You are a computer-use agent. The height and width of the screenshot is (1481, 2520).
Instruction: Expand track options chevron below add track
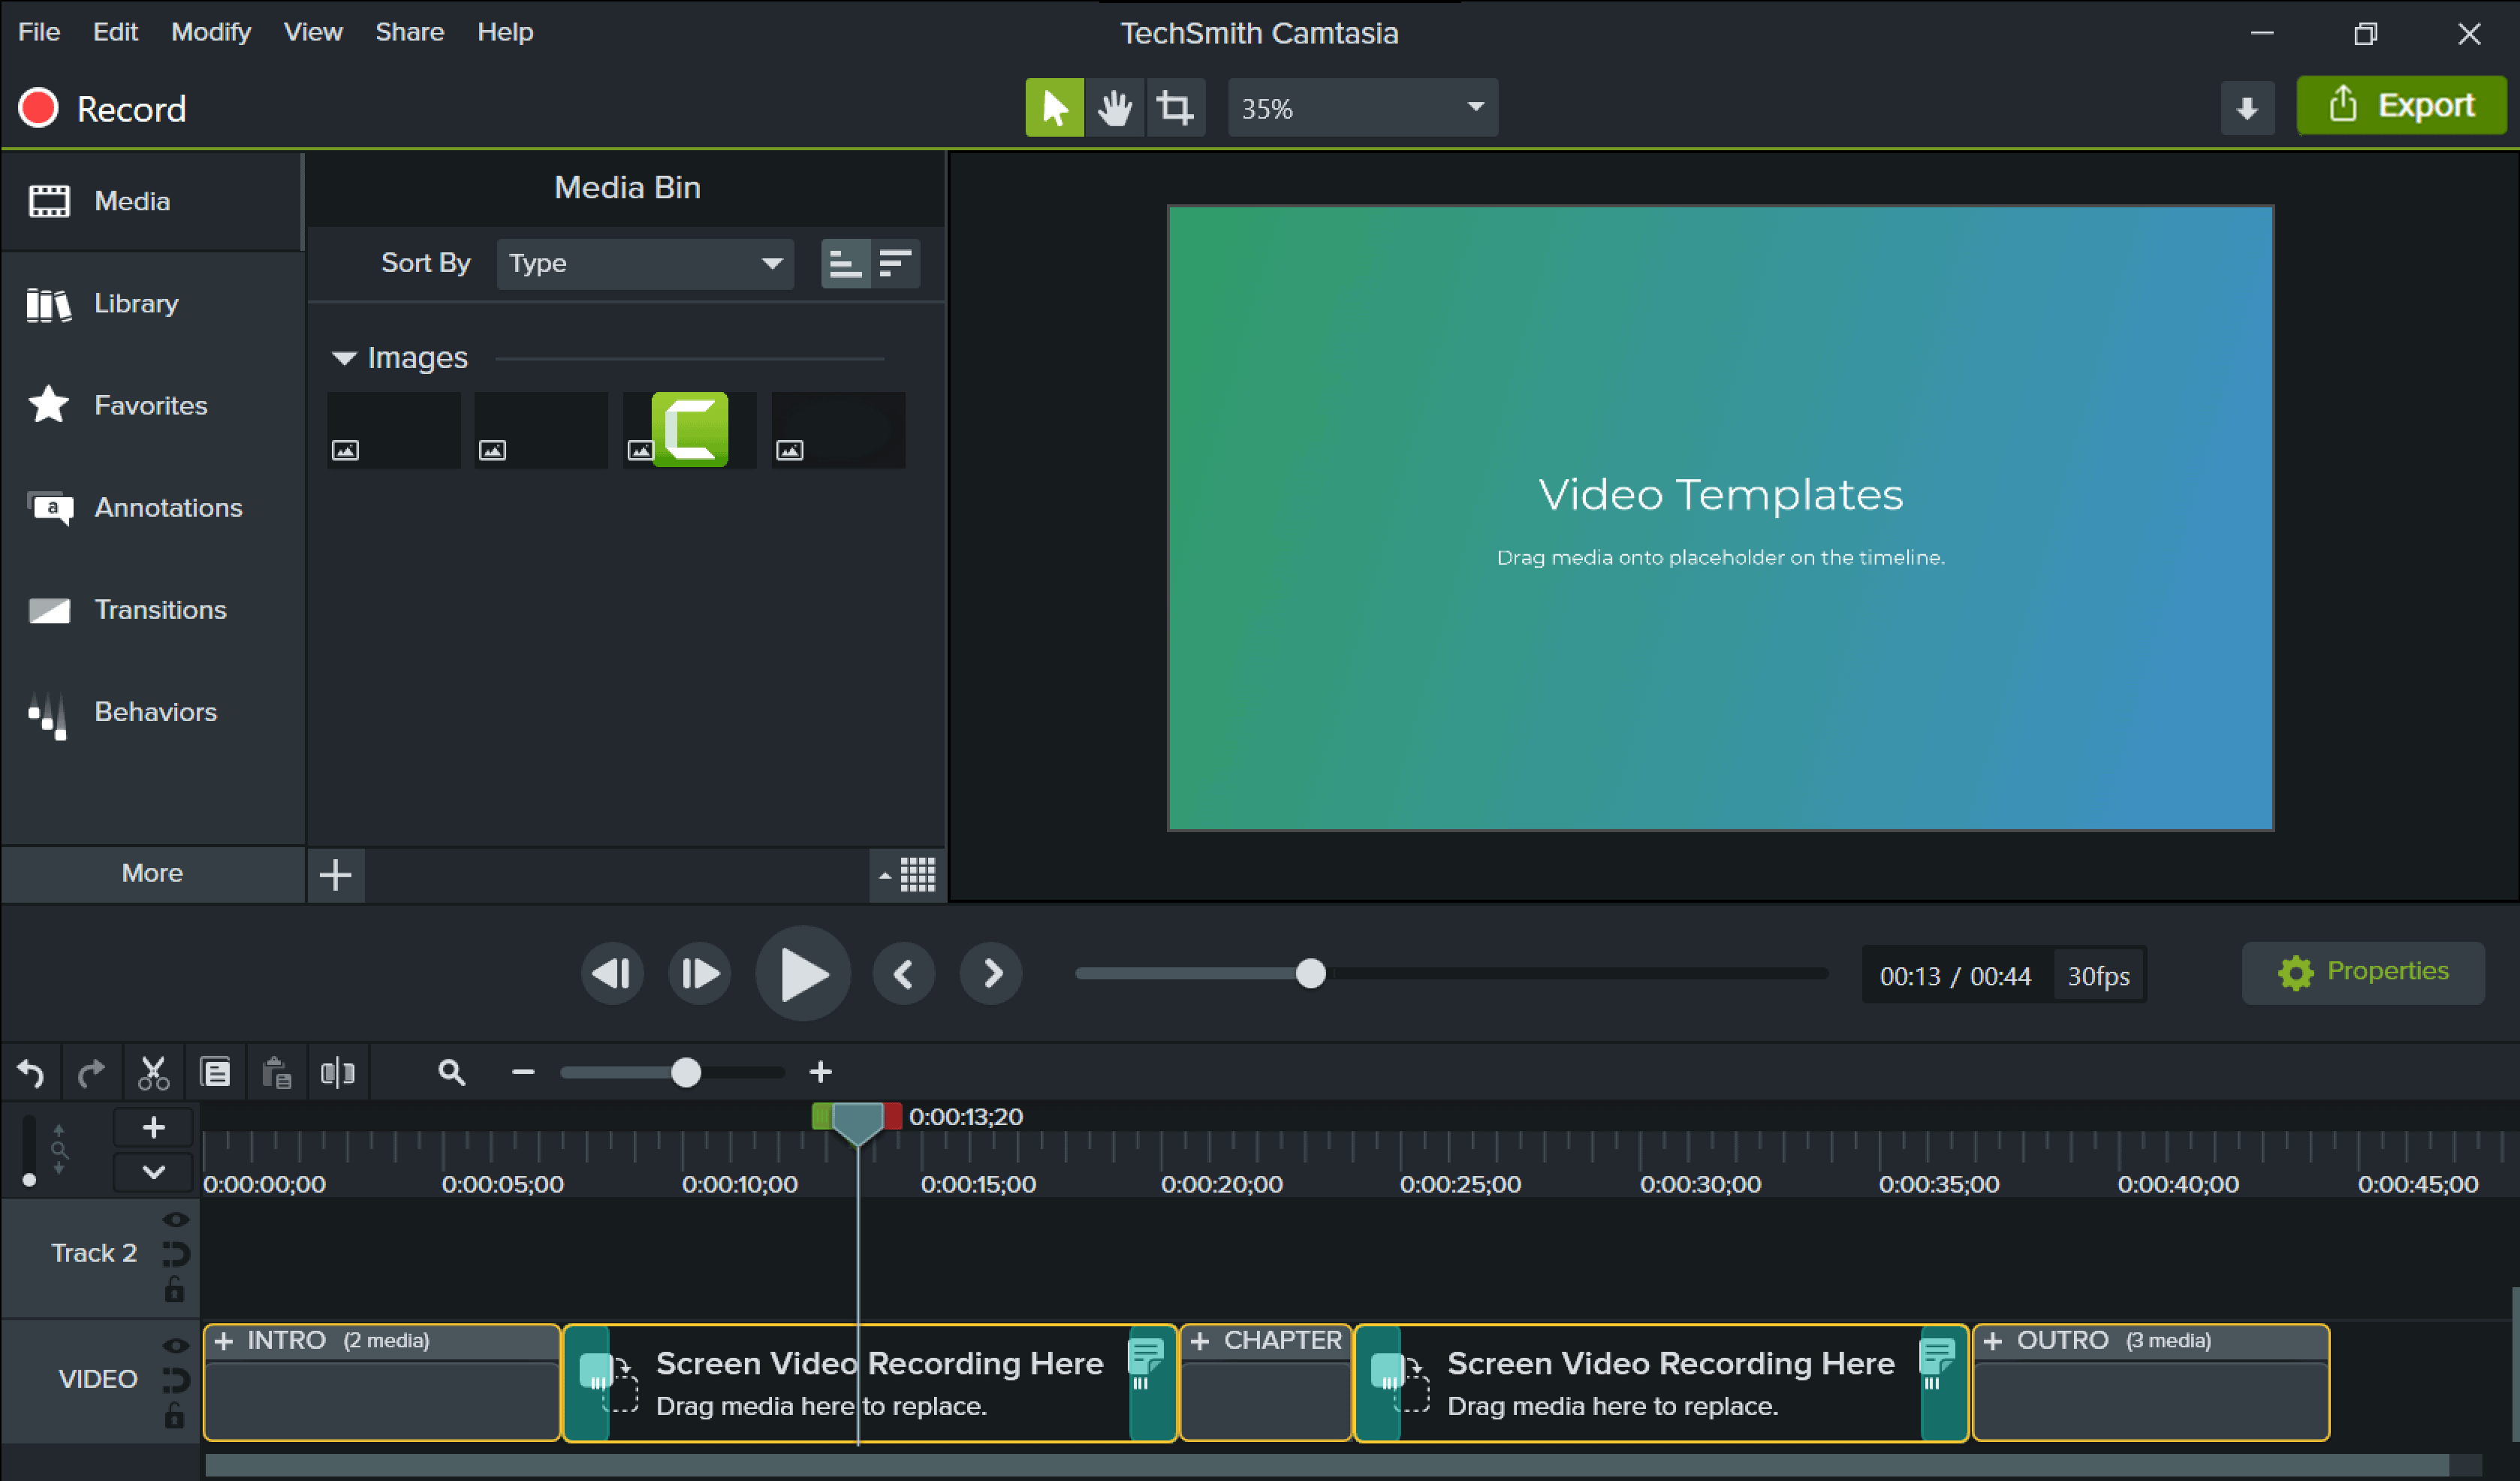153,1172
